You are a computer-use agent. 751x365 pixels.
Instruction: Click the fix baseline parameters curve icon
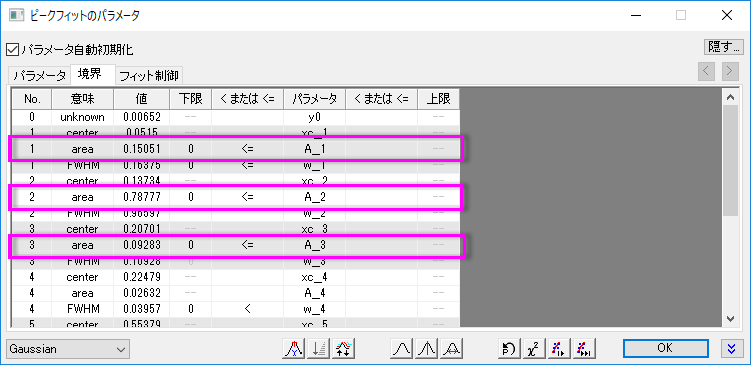pos(401,349)
